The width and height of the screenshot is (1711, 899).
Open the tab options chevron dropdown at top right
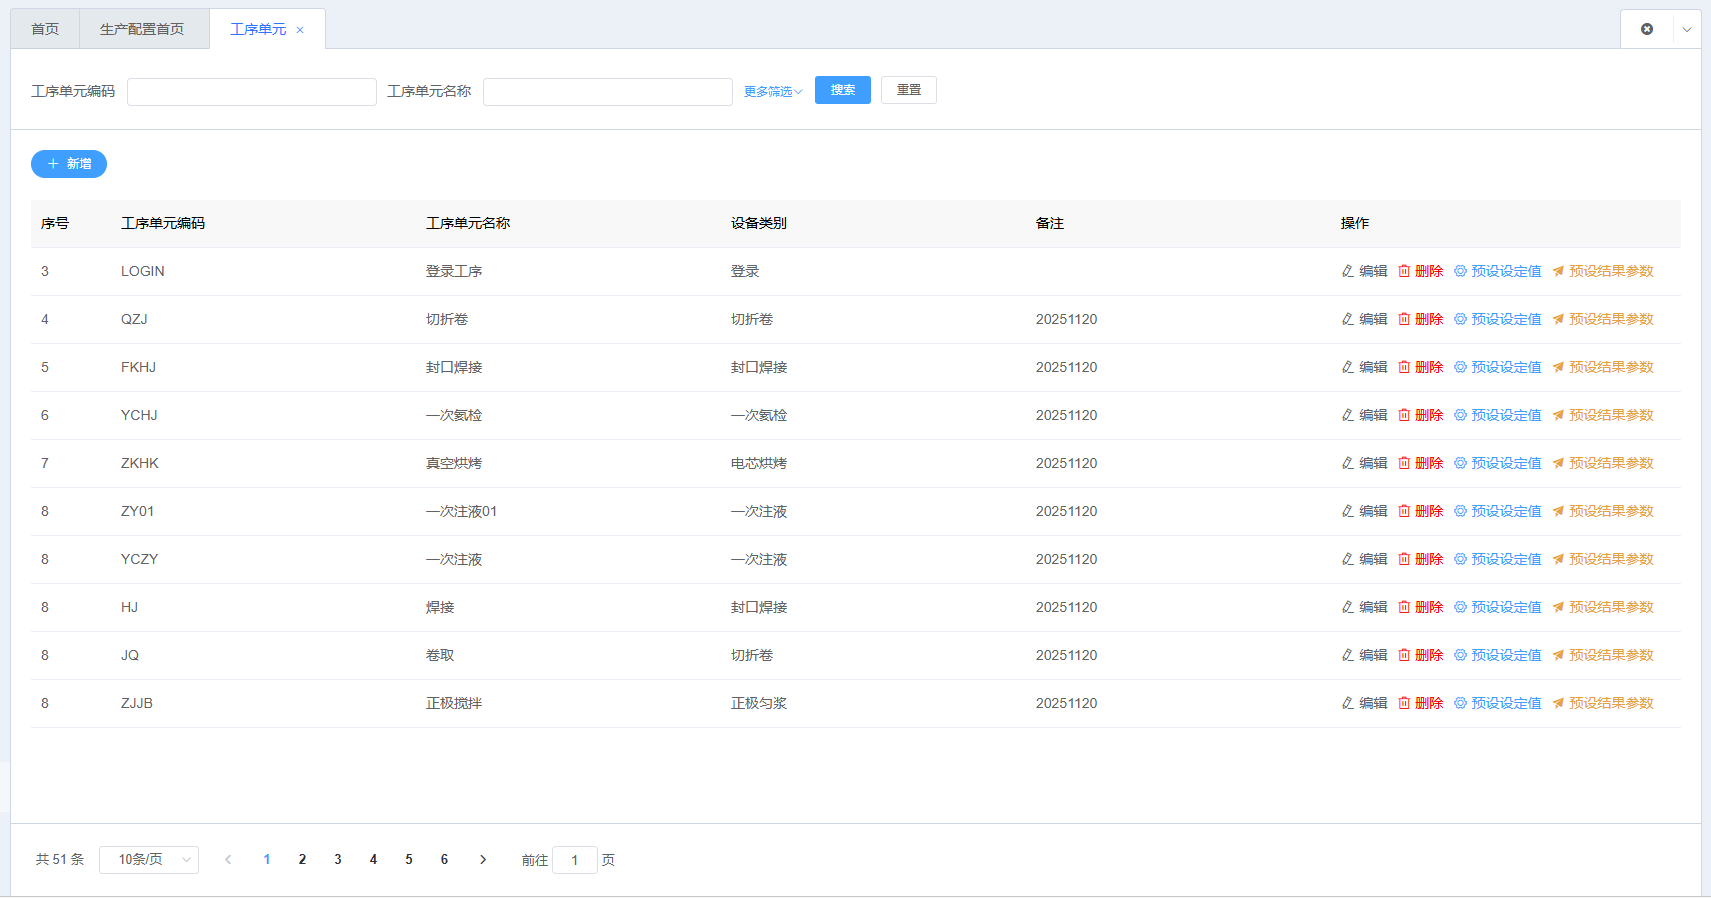point(1687,29)
